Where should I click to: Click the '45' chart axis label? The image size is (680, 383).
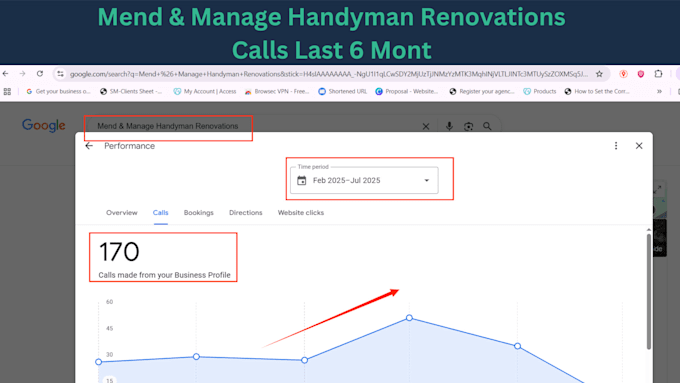click(109, 328)
